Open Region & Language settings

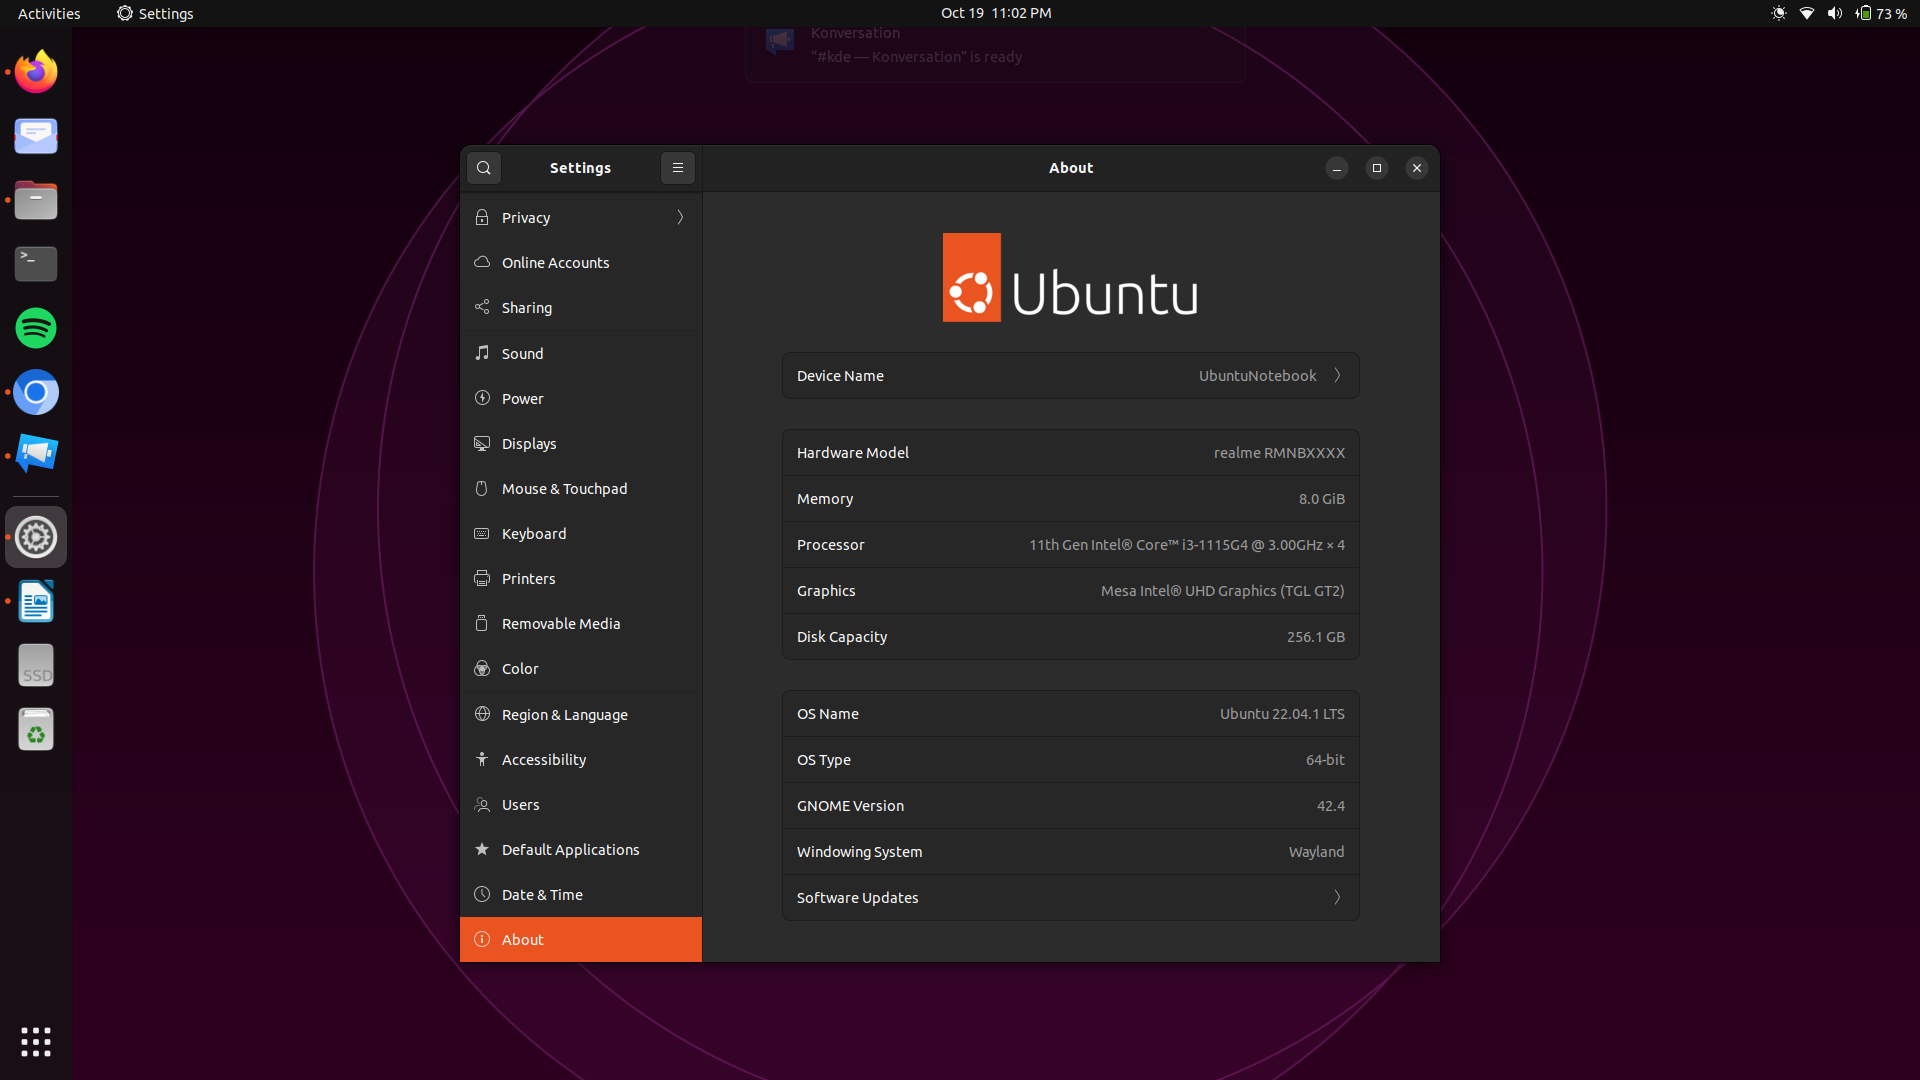click(x=564, y=715)
